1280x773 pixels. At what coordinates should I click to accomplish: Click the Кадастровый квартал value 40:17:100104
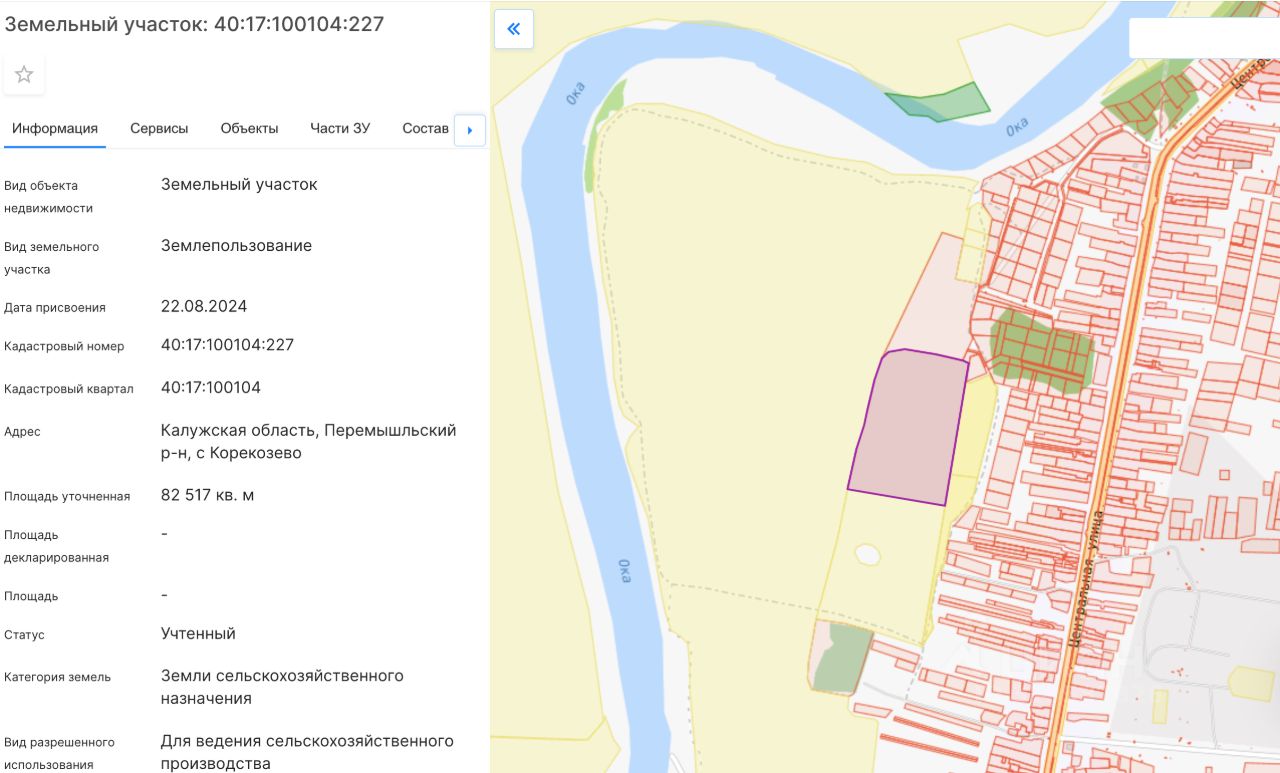(211, 387)
